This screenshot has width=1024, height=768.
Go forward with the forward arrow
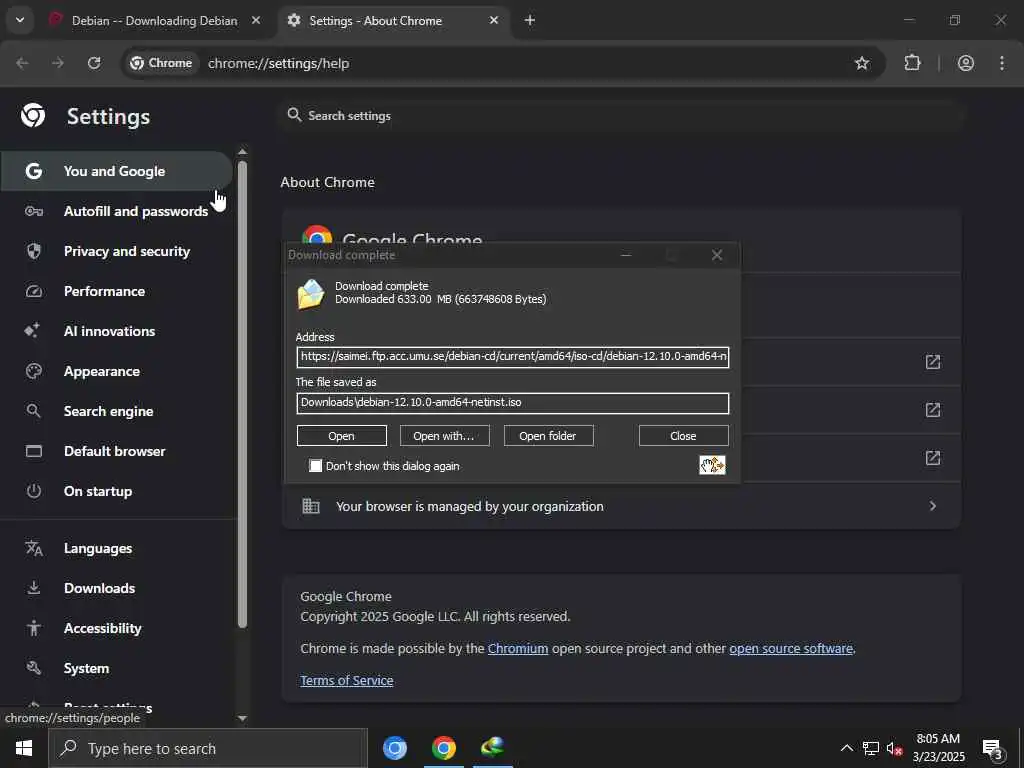pyautogui.click(x=58, y=63)
